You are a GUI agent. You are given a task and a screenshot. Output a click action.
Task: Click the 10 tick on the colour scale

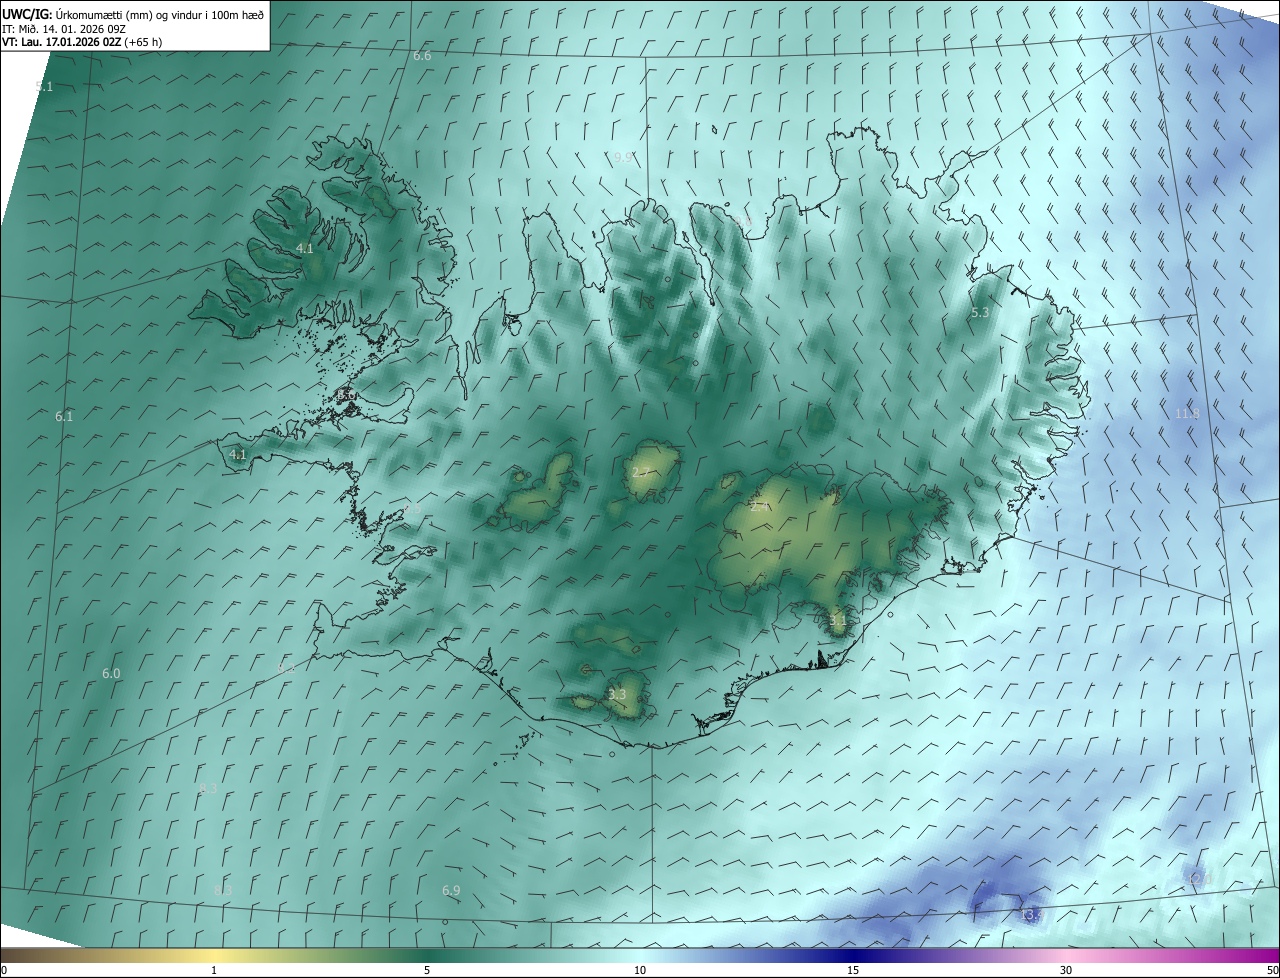point(640,970)
